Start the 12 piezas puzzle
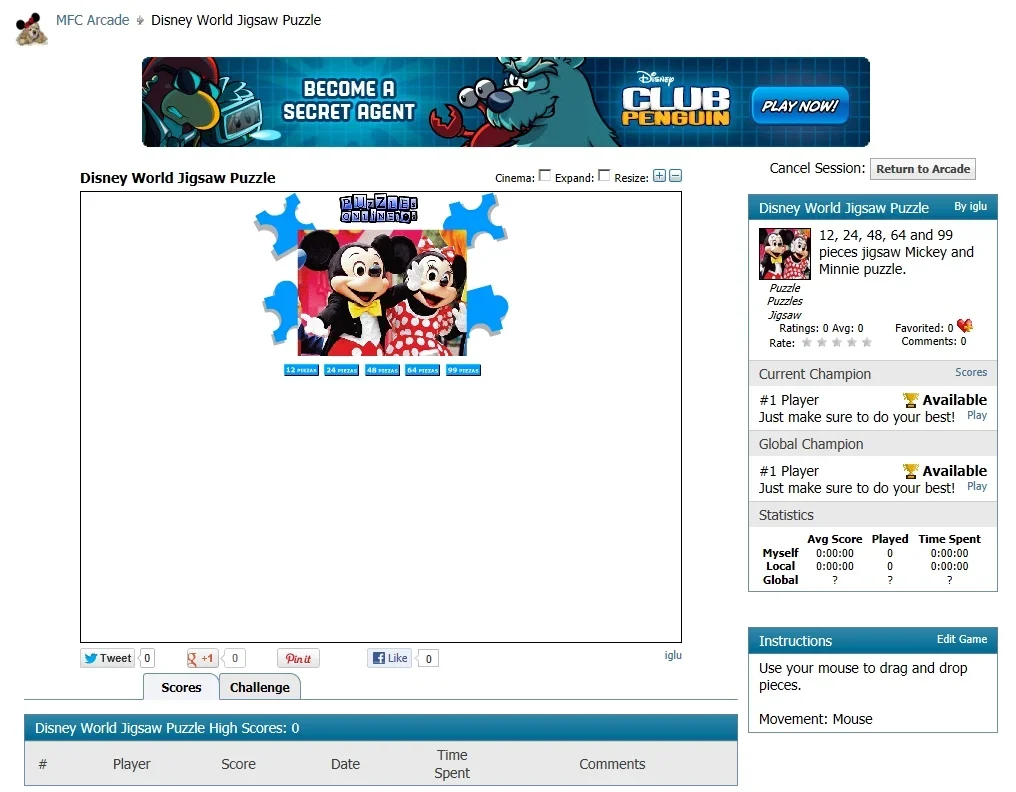This screenshot has height=792, width=1016. coord(301,370)
